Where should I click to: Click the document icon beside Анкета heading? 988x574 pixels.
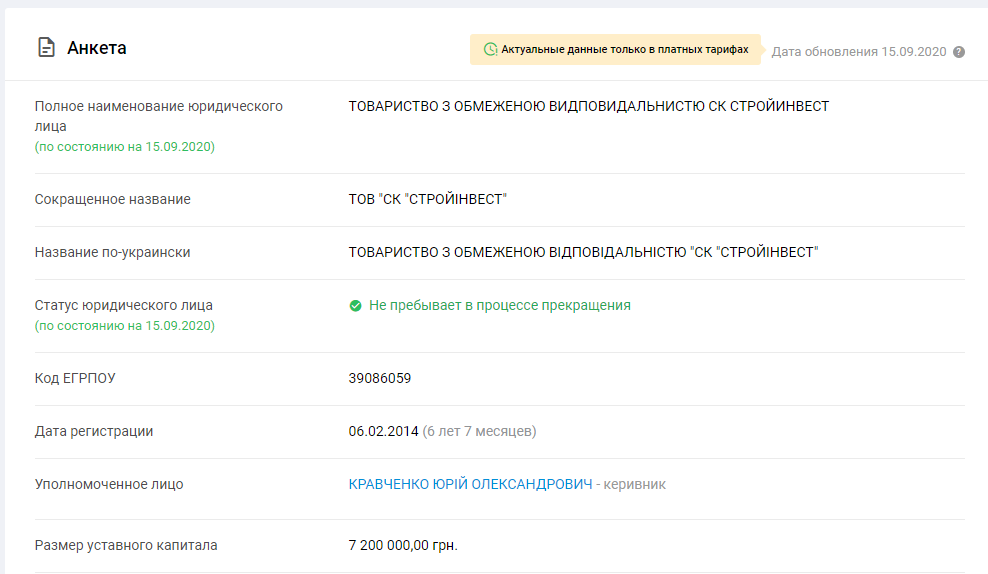pos(46,48)
